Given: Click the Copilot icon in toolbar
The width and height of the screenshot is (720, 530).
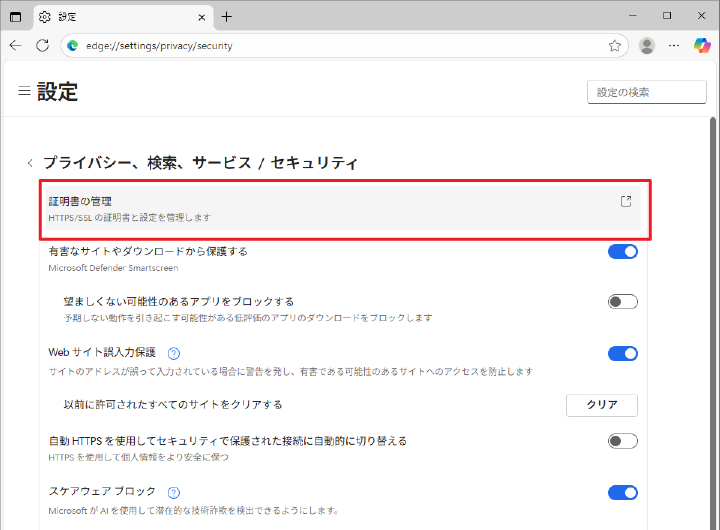Looking at the screenshot, I should click(x=702, y=45).
